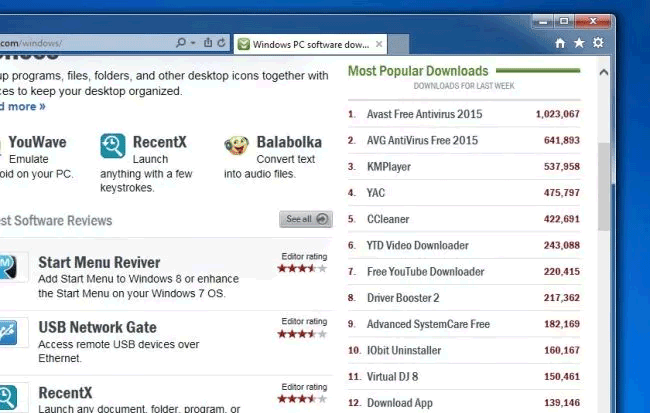Click the compatibility view icon in address bar
Screen dimensions: 650x413
pyautogui.click(x=208, y=42)
